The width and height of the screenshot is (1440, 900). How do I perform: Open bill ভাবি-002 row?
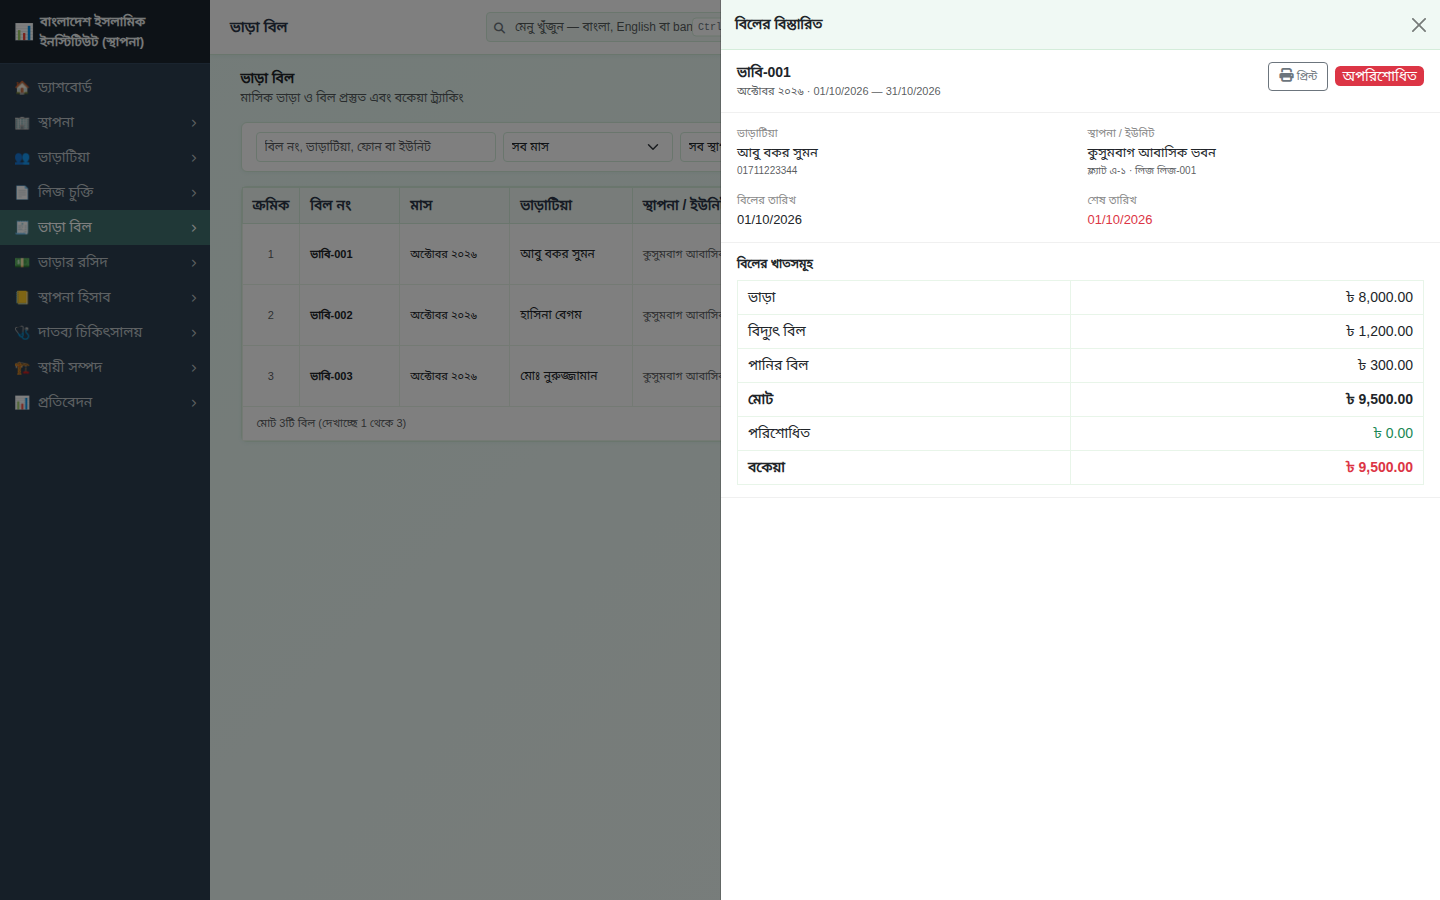tap(482, 315)
